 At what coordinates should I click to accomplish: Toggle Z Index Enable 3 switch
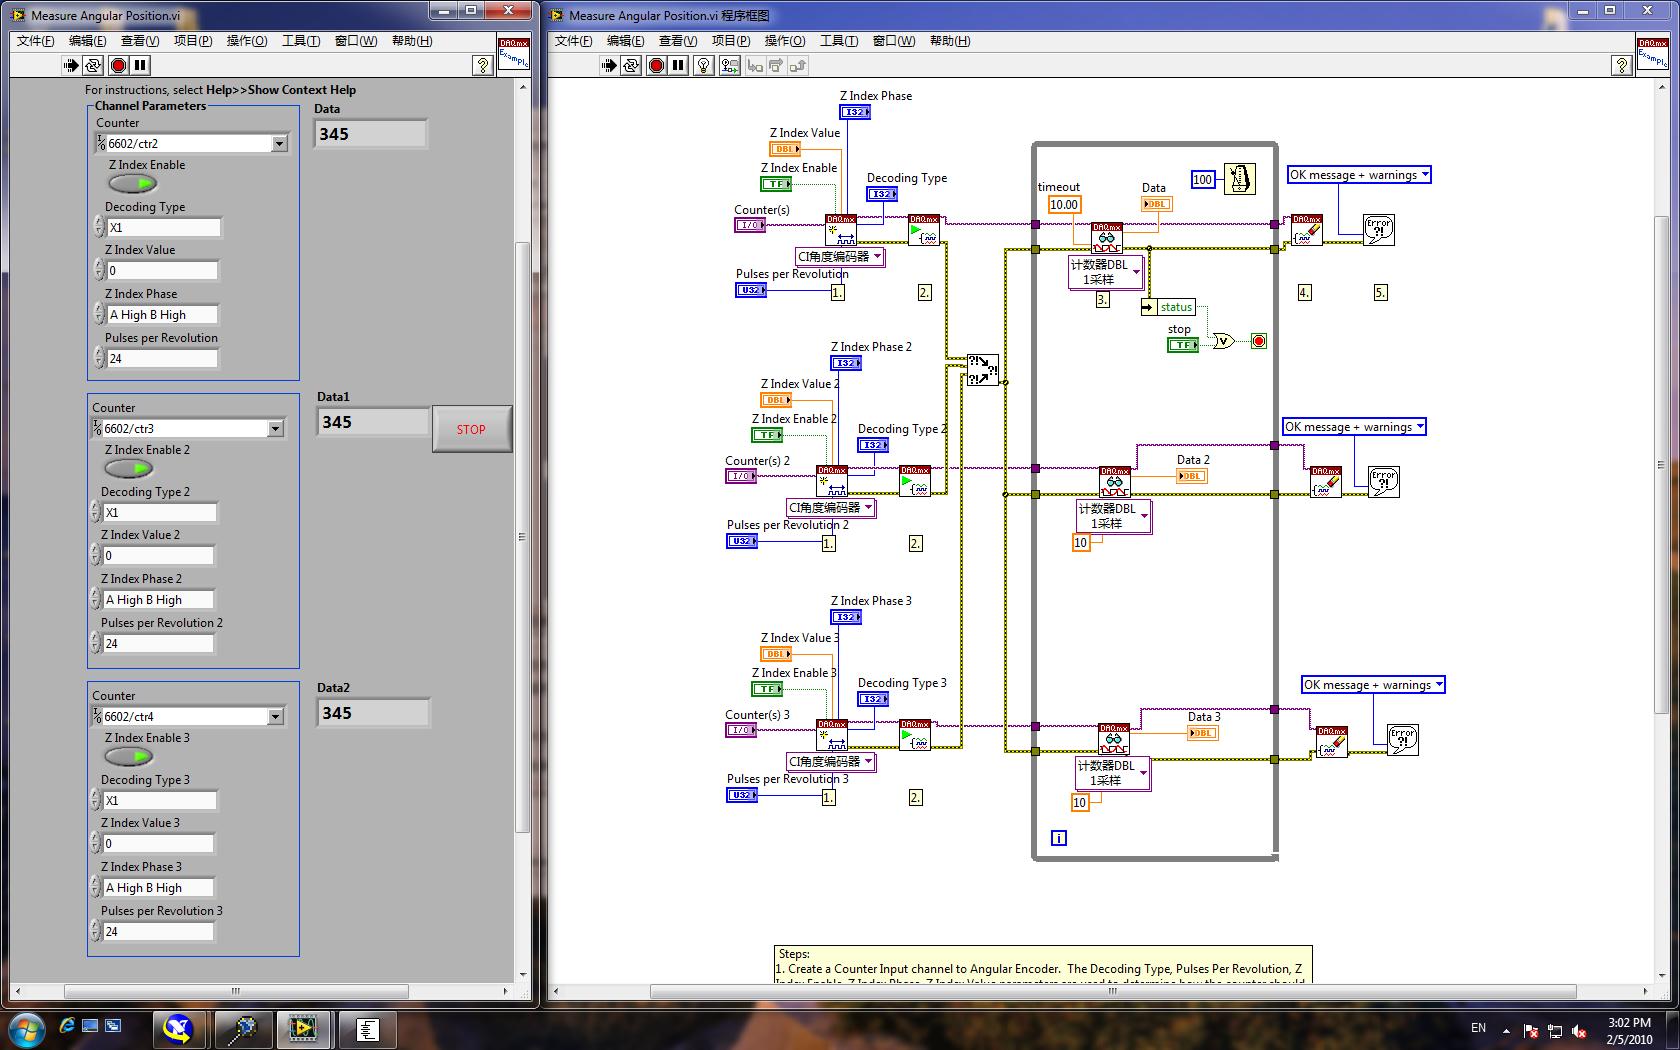[x=129, y=757]
